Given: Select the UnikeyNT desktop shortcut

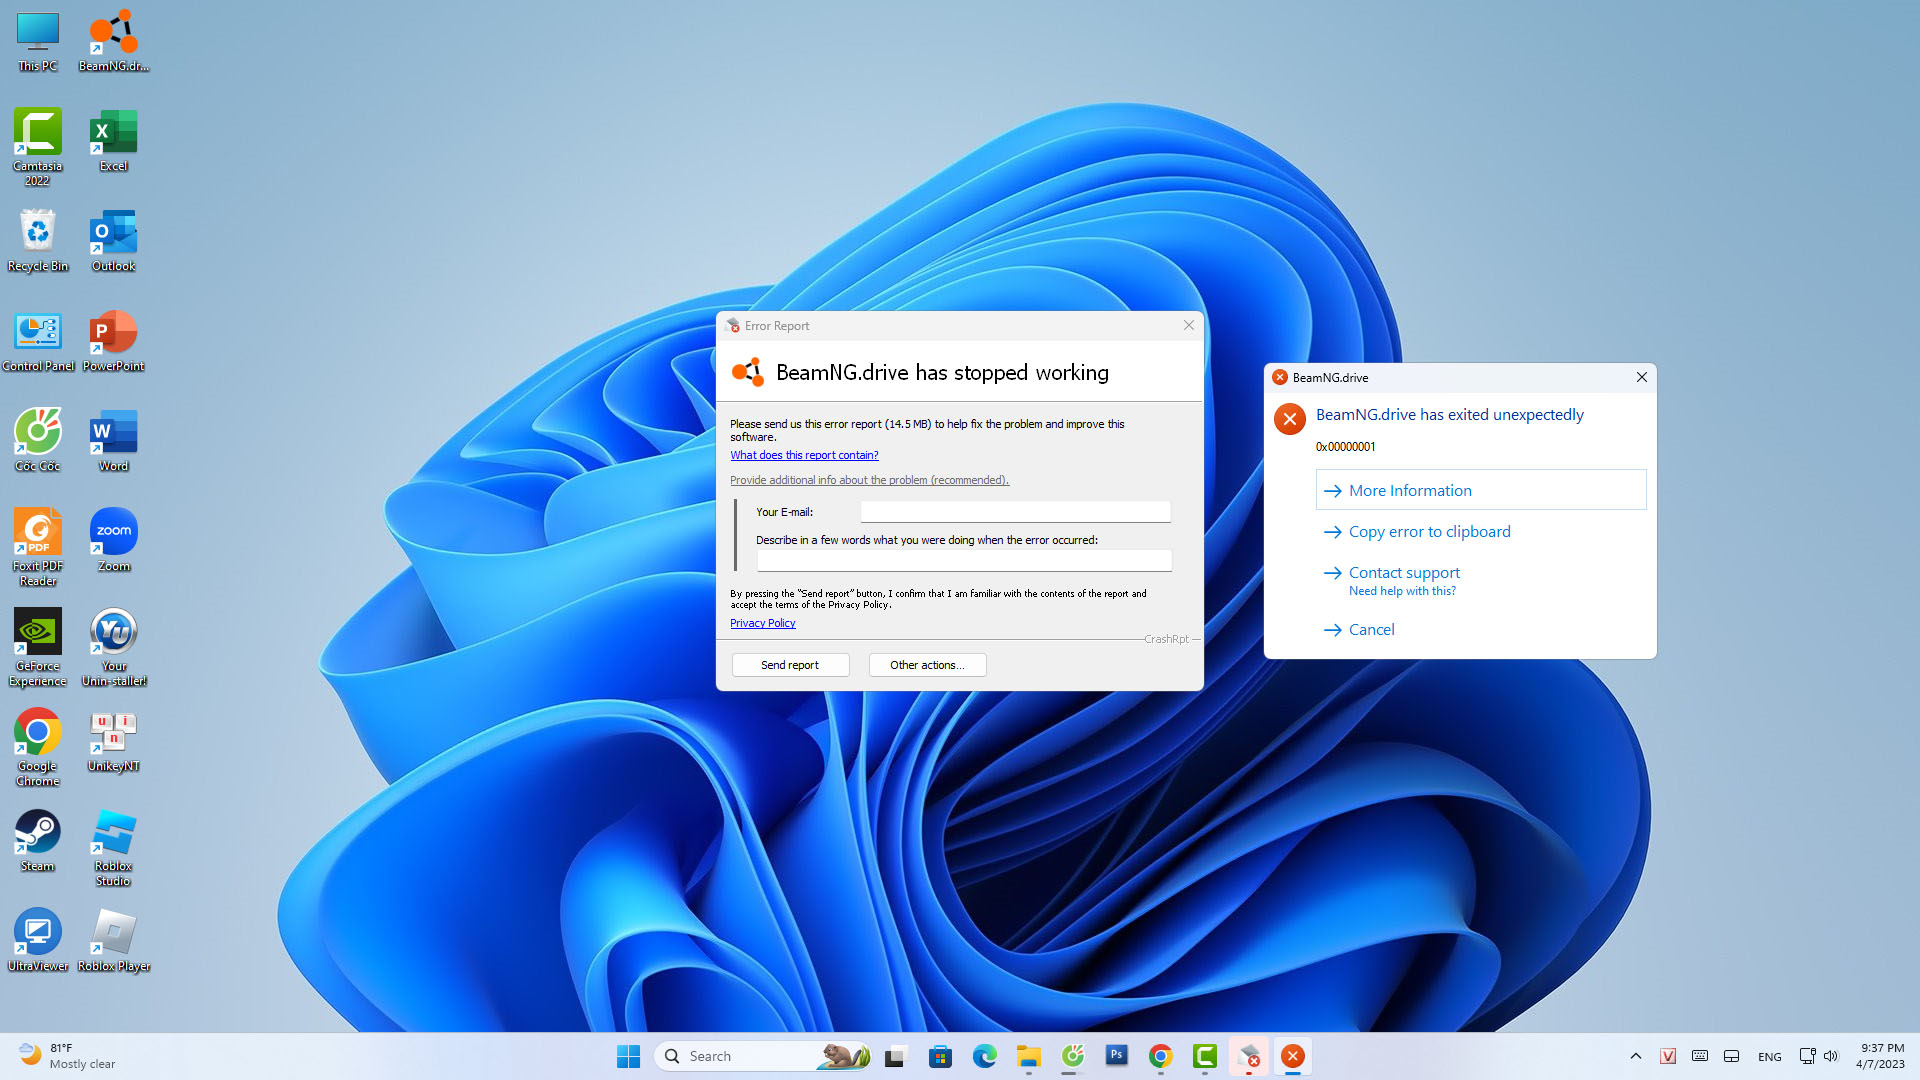Looking at the screenshot, I should (x=114, y=741).
